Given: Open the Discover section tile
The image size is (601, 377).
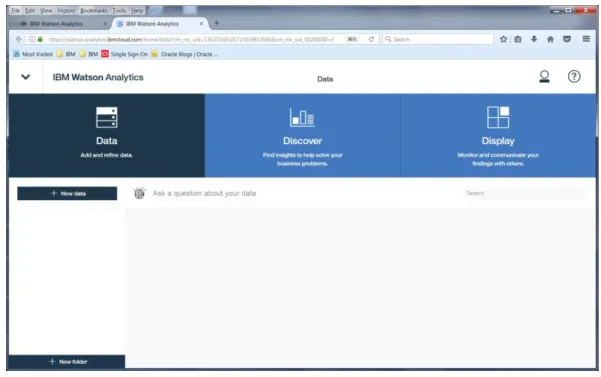Looking at the screenshot, I should pyautogui.click(x=302, y=135).
